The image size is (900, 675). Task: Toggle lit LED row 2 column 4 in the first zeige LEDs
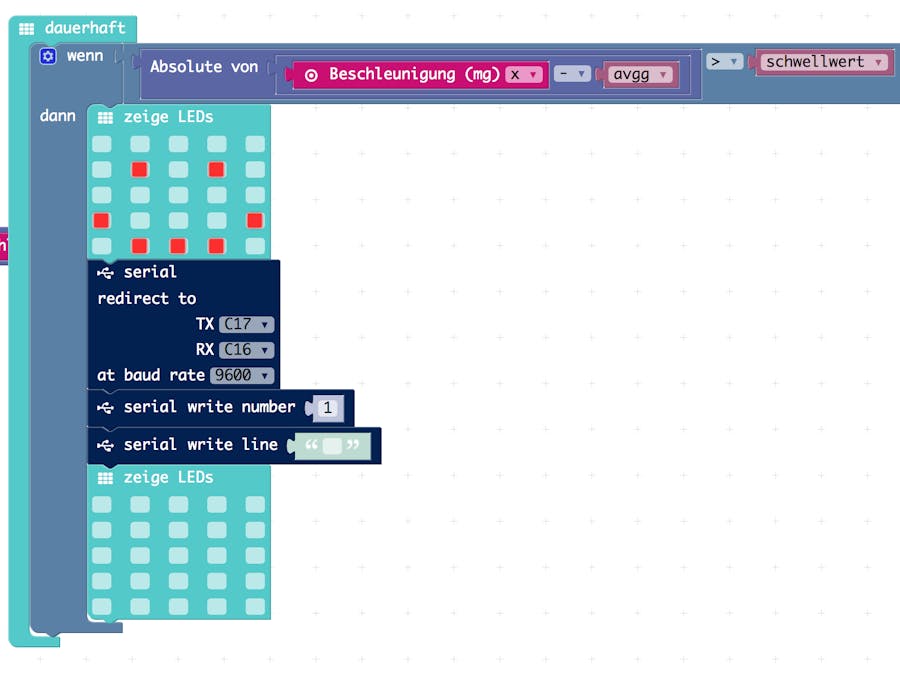point(216,169)
